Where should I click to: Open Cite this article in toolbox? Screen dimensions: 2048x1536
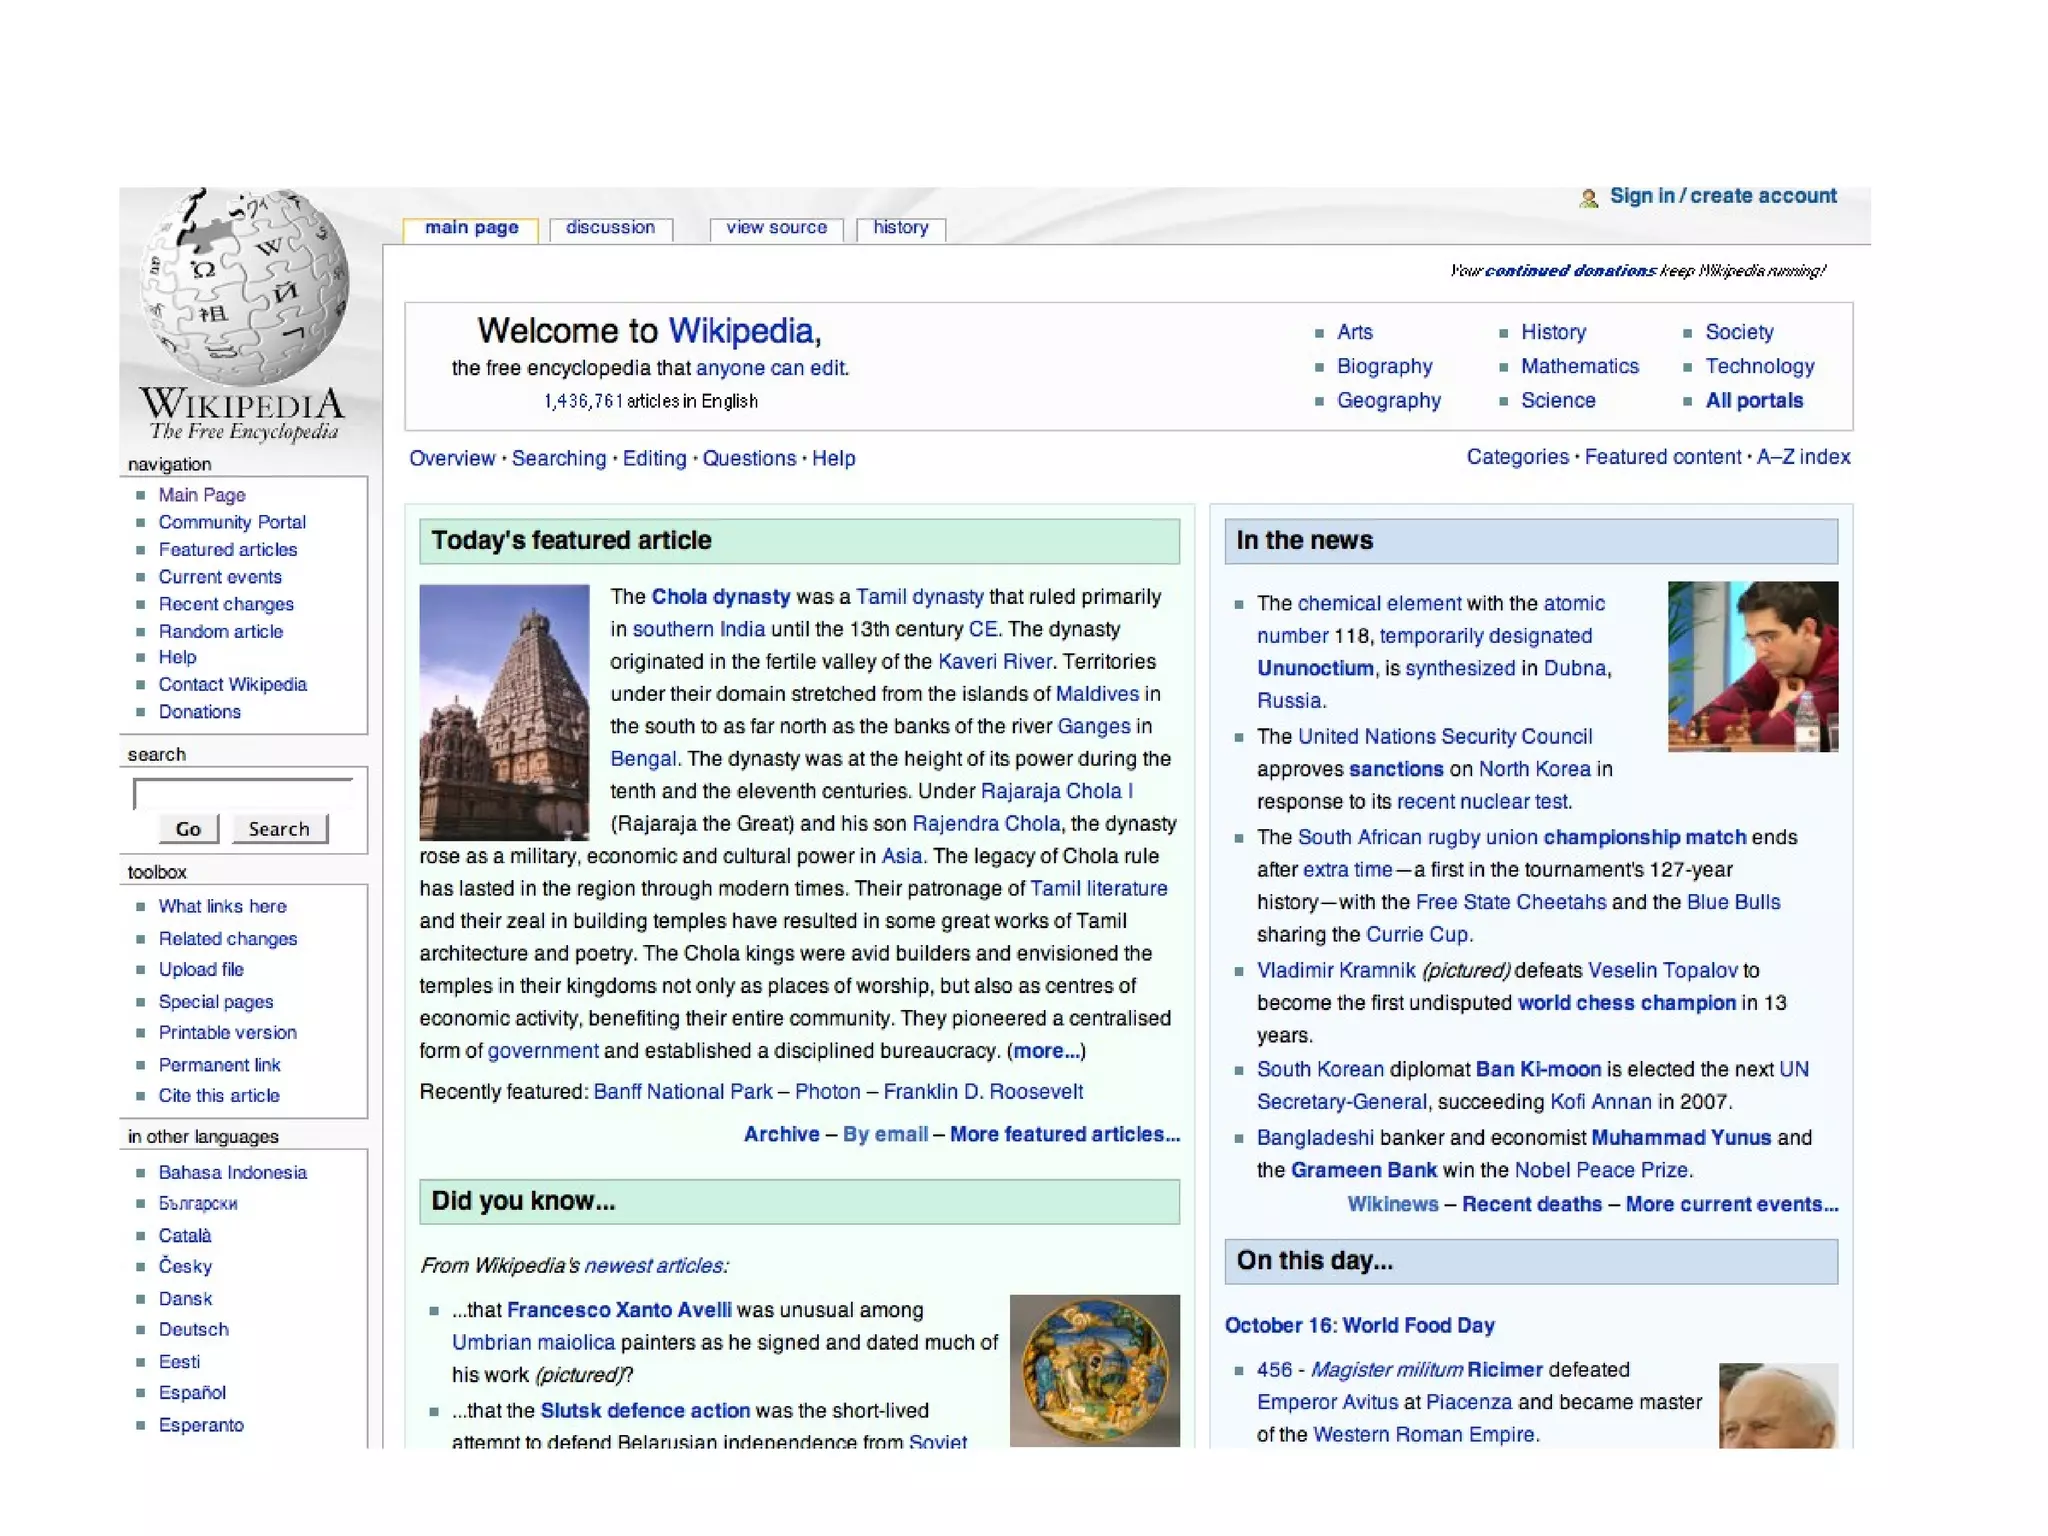pyautogui.click(x=219, y=1095)
